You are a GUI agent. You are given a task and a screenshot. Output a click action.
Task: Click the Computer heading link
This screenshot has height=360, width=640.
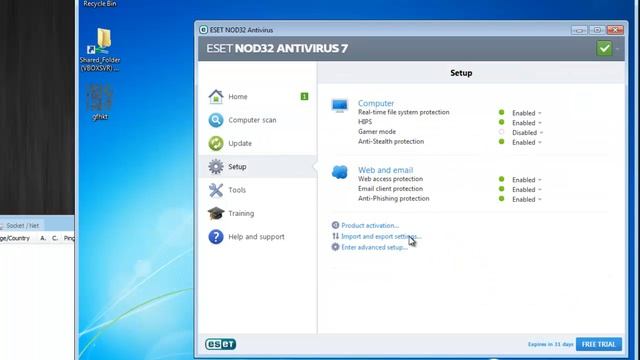[376, 103]
